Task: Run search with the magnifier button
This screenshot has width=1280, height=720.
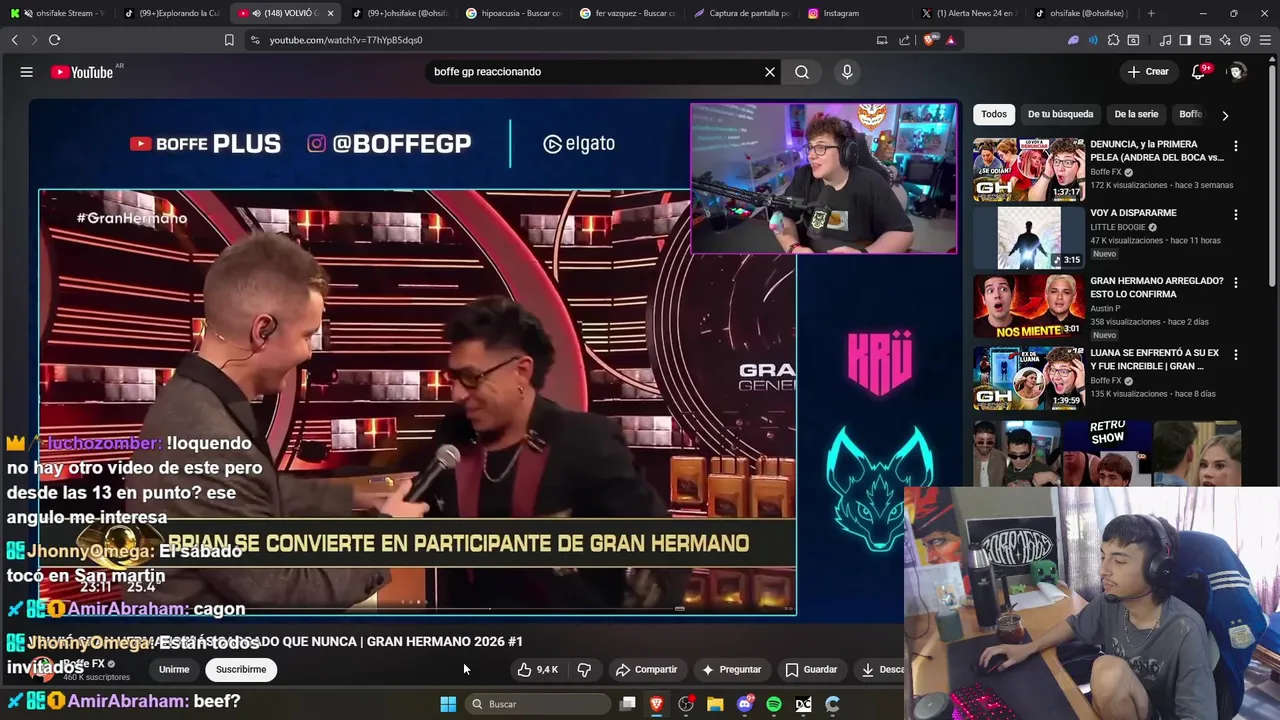Action: coord(802,72)
